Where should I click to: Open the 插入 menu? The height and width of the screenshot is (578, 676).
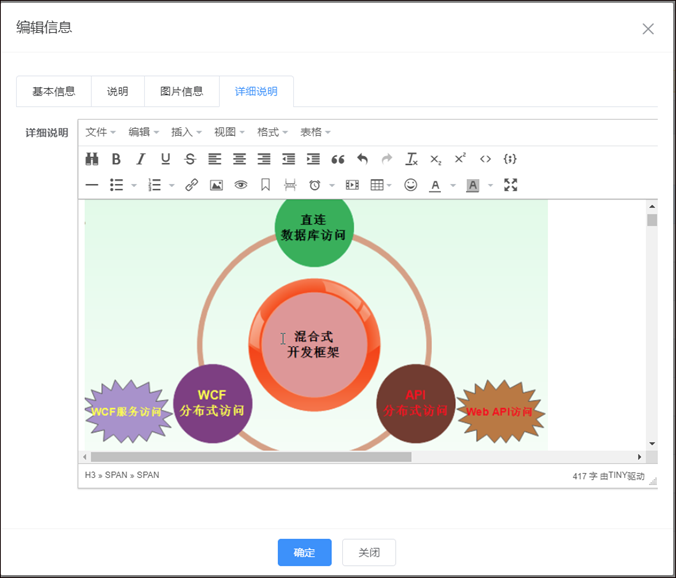[186, 132]
